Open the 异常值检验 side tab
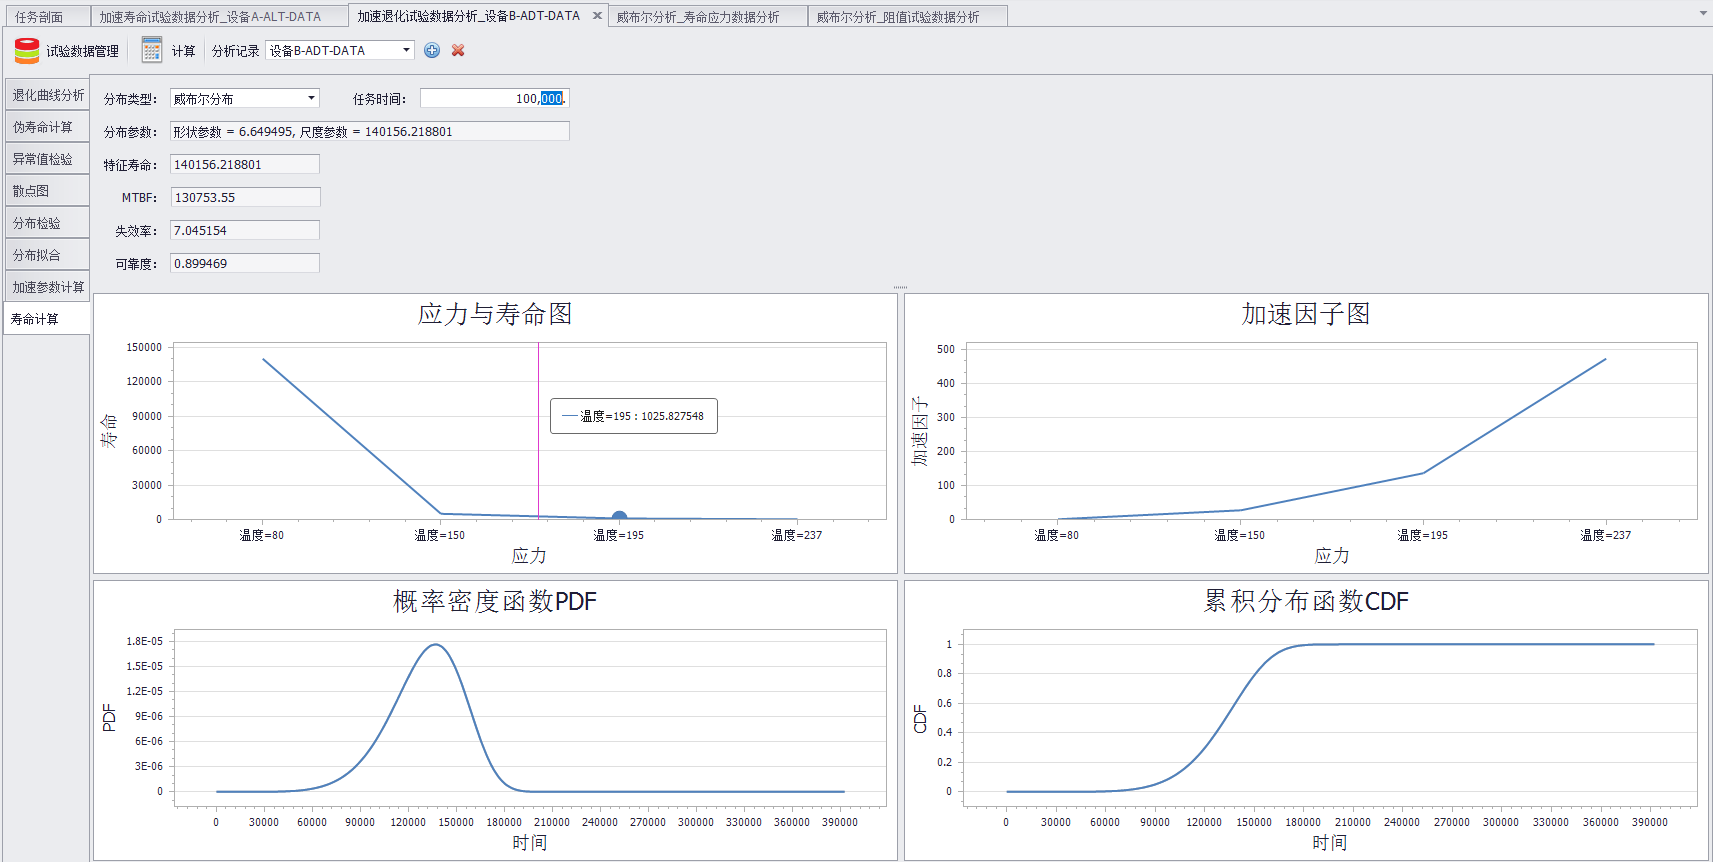 (43, 159)
